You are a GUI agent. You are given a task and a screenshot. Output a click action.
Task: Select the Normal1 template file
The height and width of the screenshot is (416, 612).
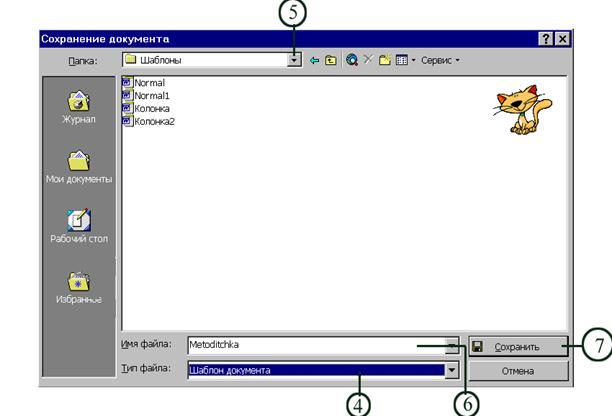146,96
